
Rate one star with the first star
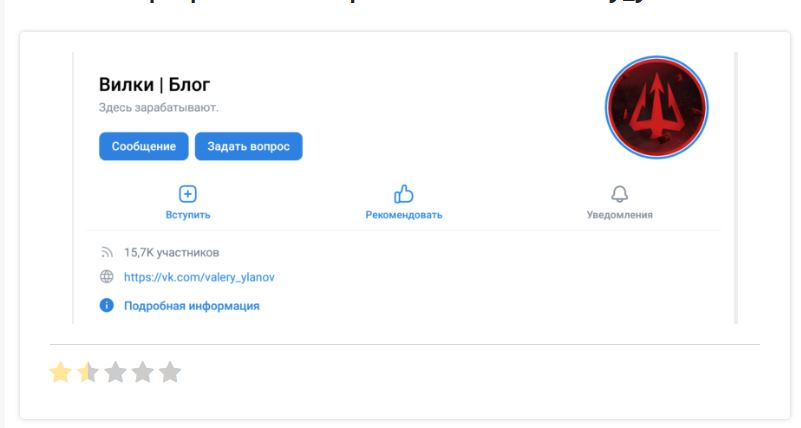point(60,372)
